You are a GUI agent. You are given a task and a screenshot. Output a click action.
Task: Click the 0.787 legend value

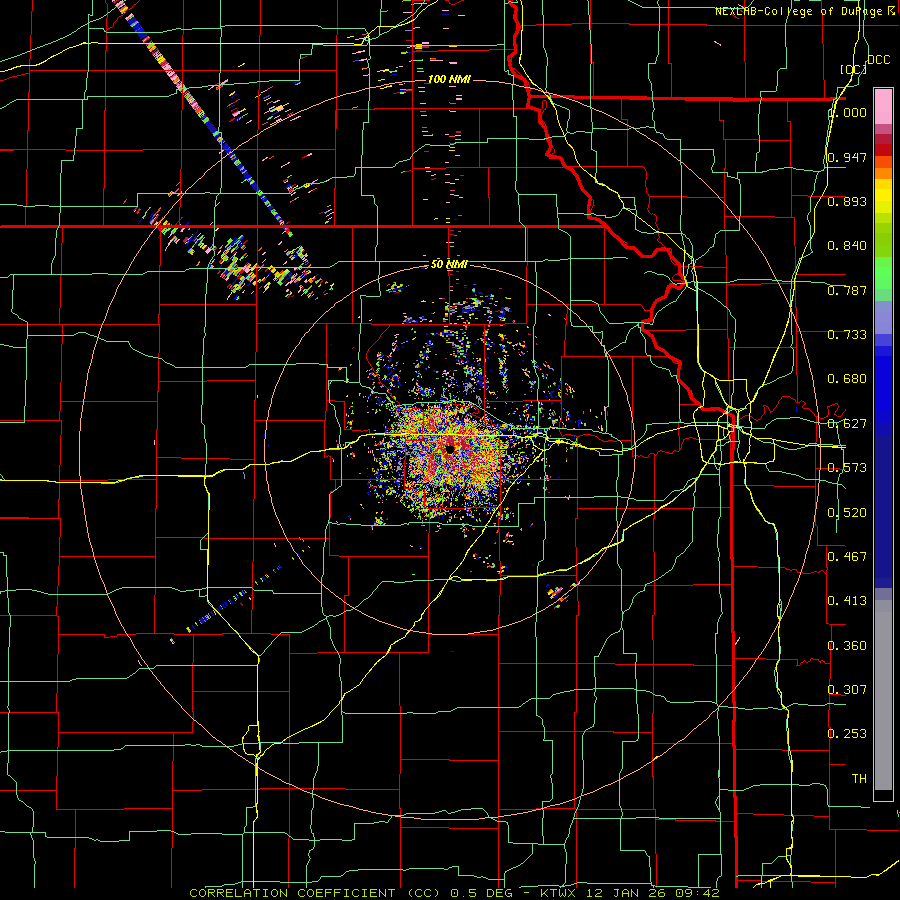coord(847,290)
